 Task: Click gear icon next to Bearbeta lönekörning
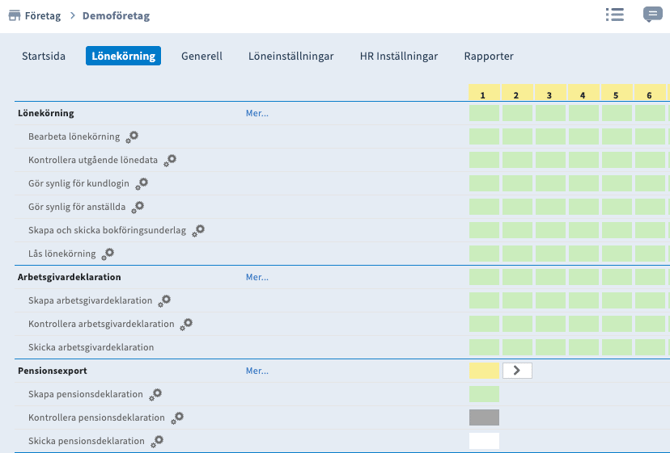coord(132,137)
